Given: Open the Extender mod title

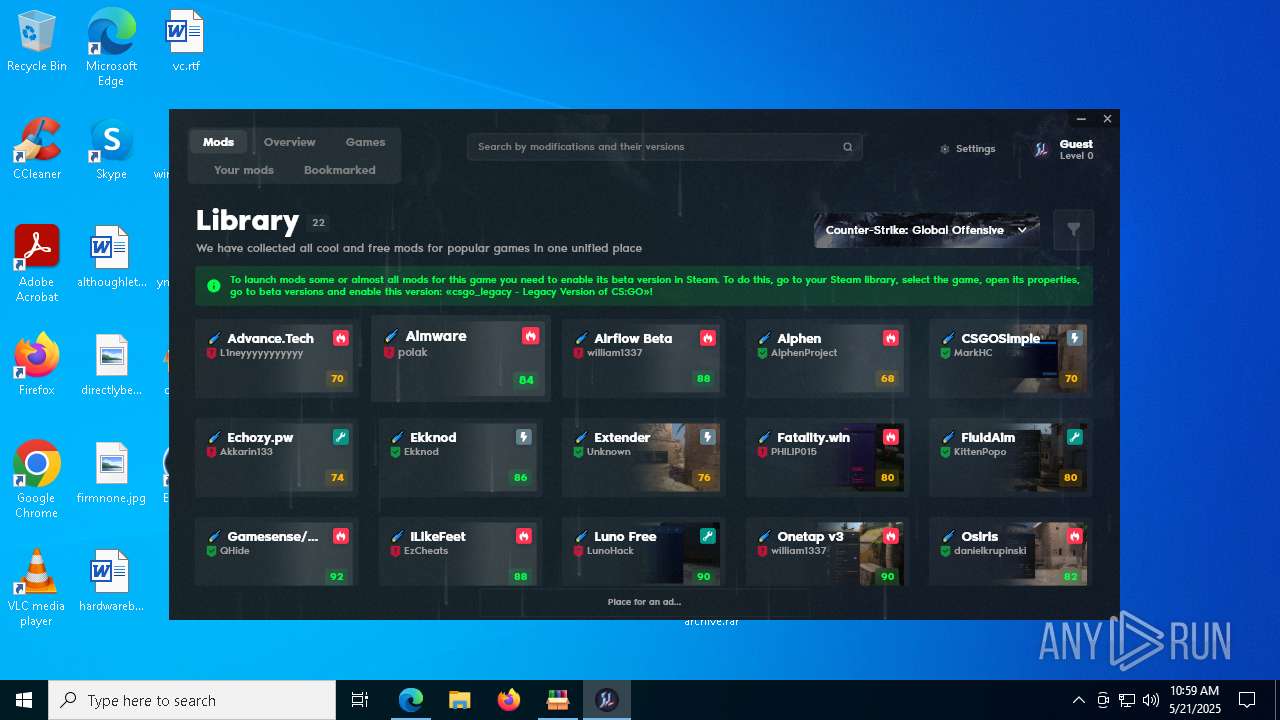Looking at the screenshot, I should 622,438.
